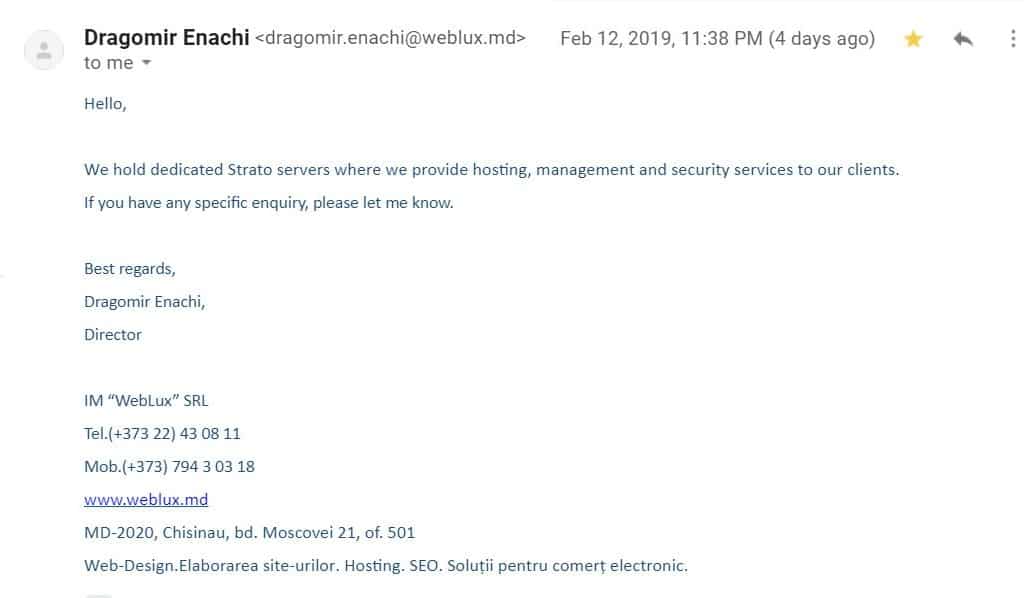Open the three-dot more options menu
Screen dimensions: 1033x598
point(1013,39)
